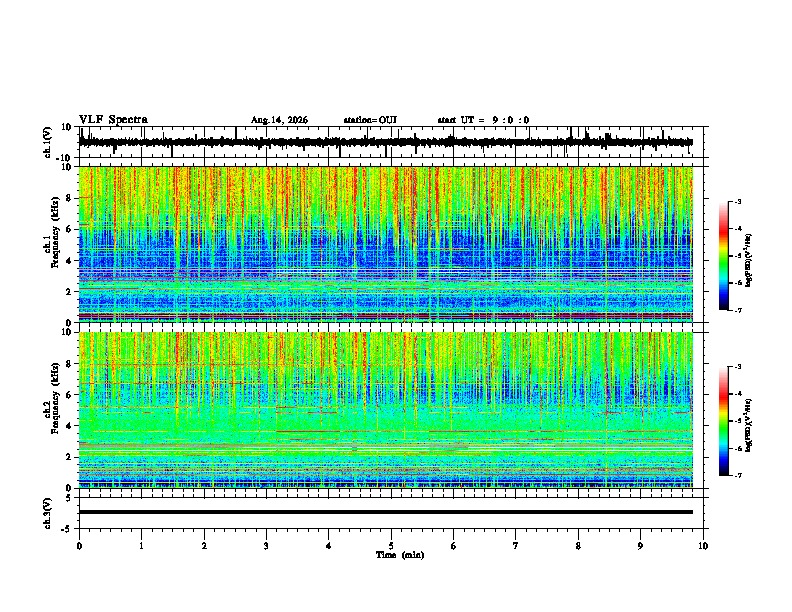Select the start UT time header text
Viewport: 792px width, 612px height.
coord(483,120)
